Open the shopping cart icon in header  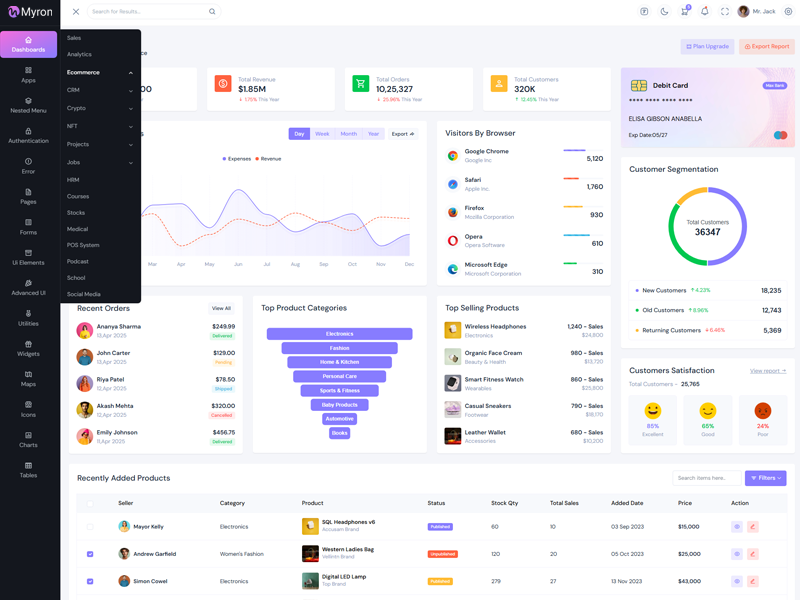(684, 12)
